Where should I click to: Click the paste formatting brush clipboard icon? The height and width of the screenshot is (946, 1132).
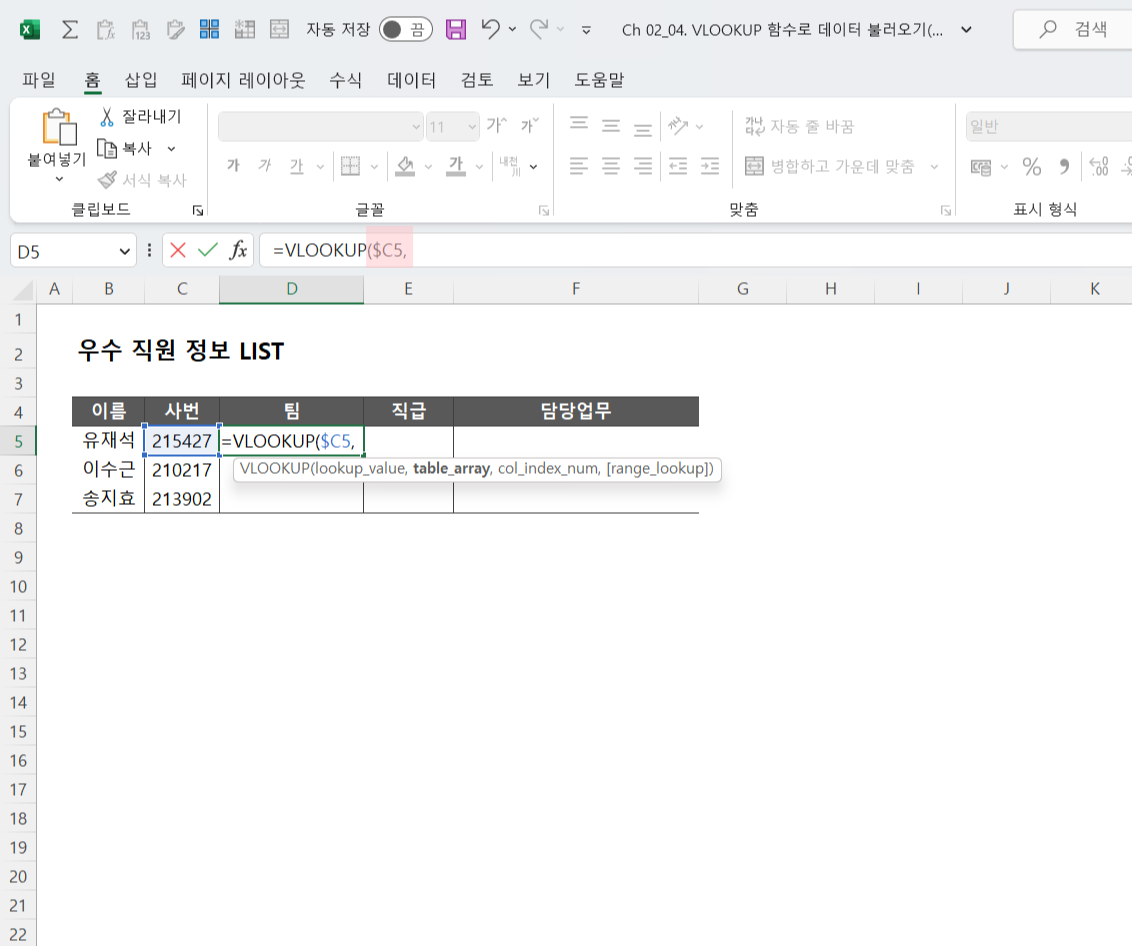pos(175,30)
